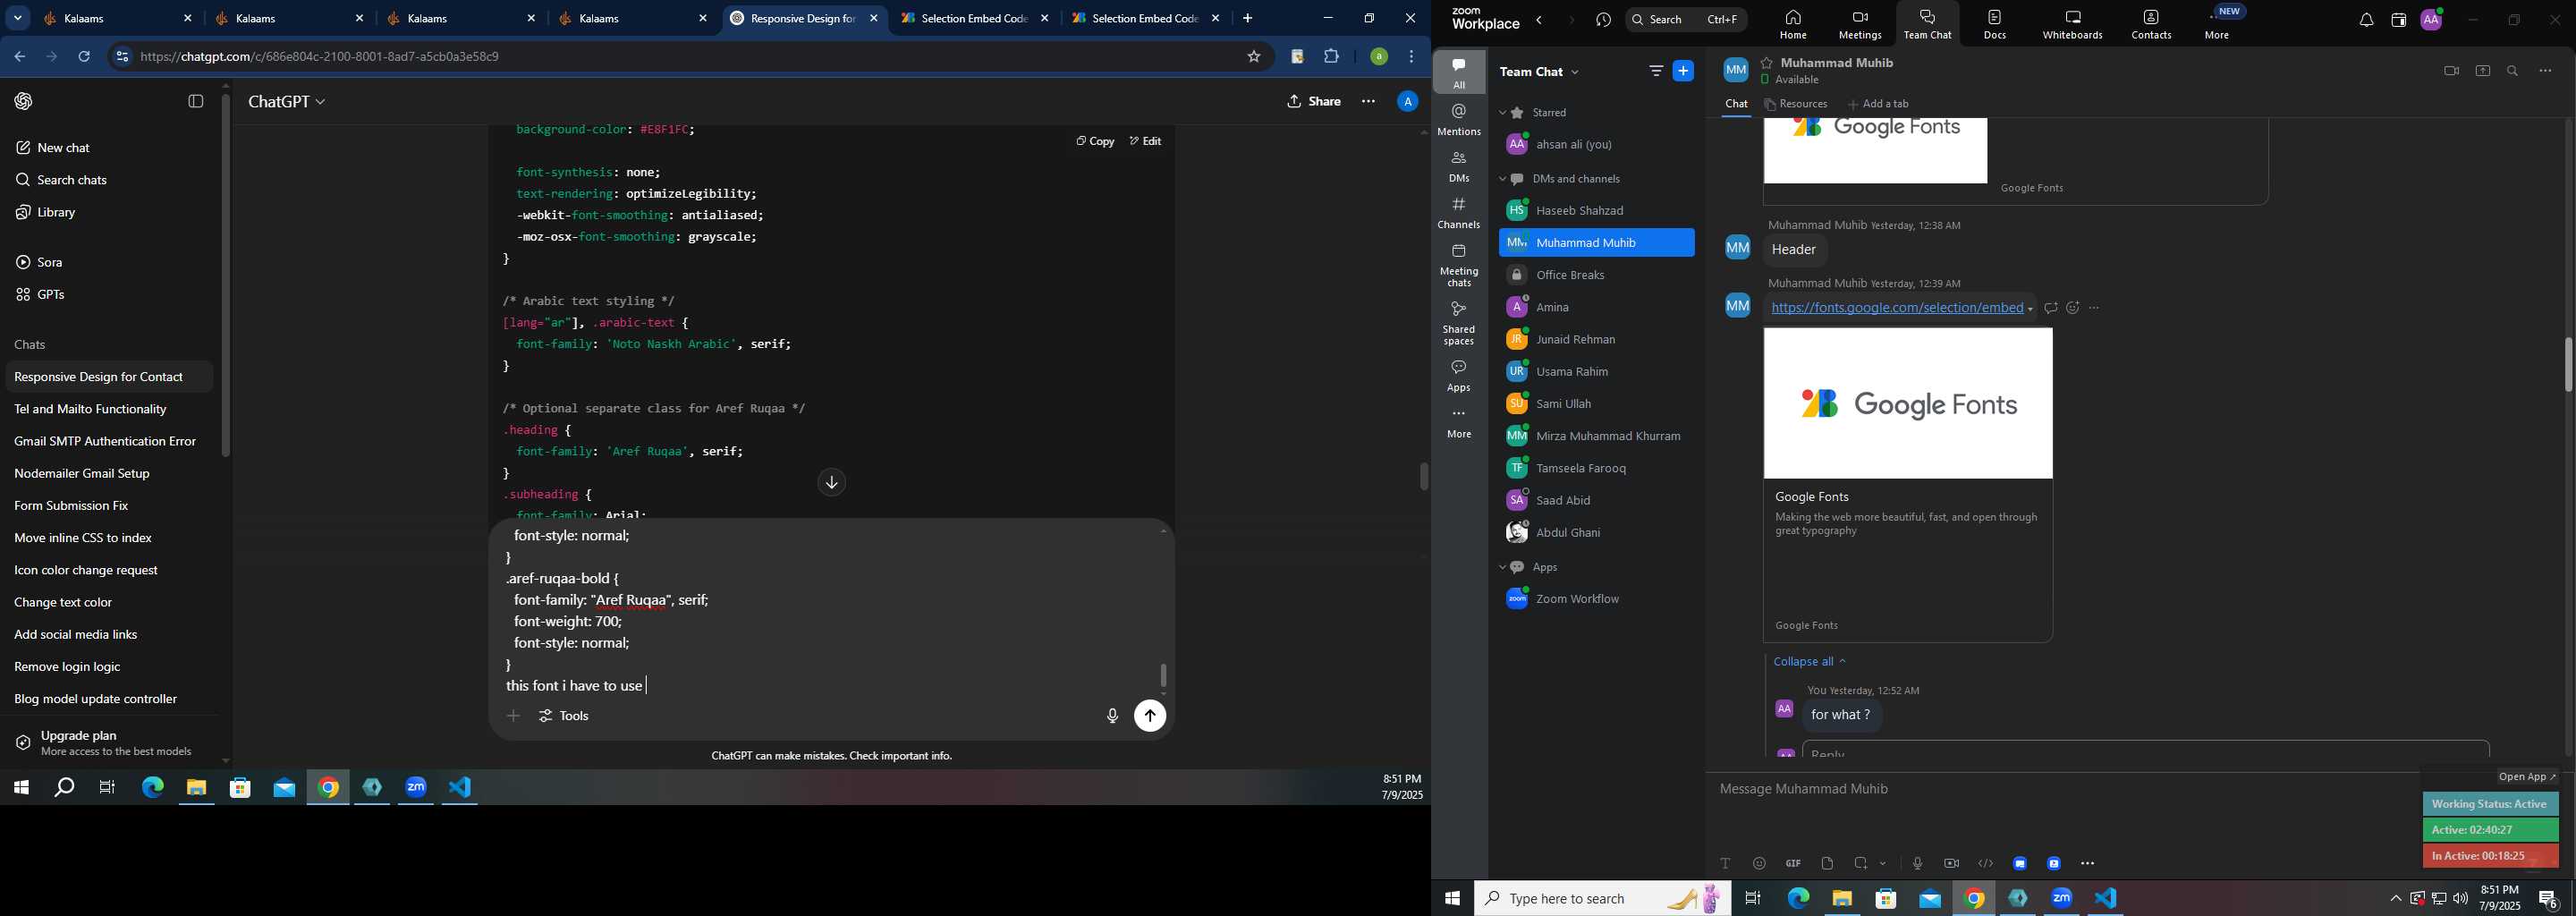Open Zoom Whiteboards tab
This screenshot has width=2576, height=916.
tap(2073, 24)
